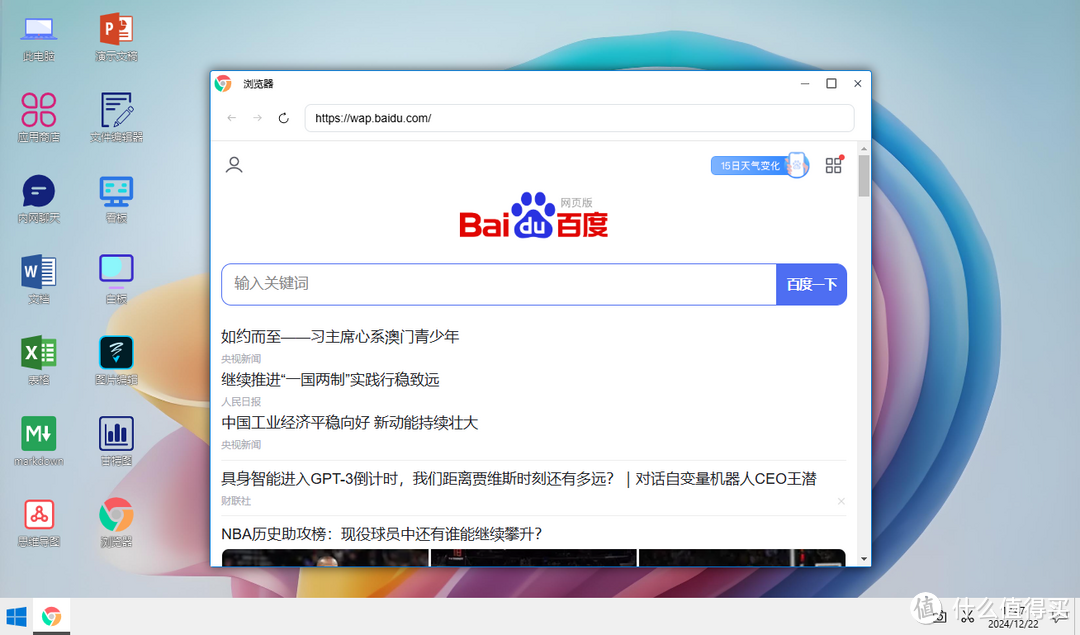Click the 百度一下 search button
1080x635 pixels.
click(811, 284)
